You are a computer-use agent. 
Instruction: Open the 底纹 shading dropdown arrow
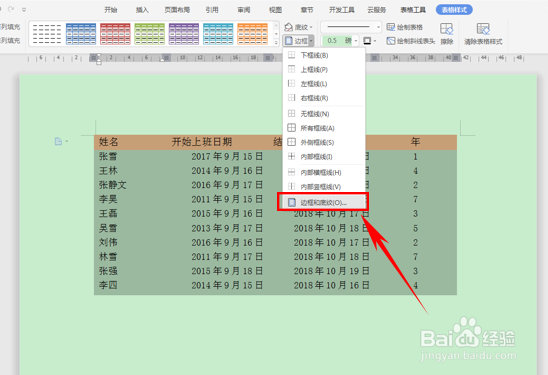311,27
